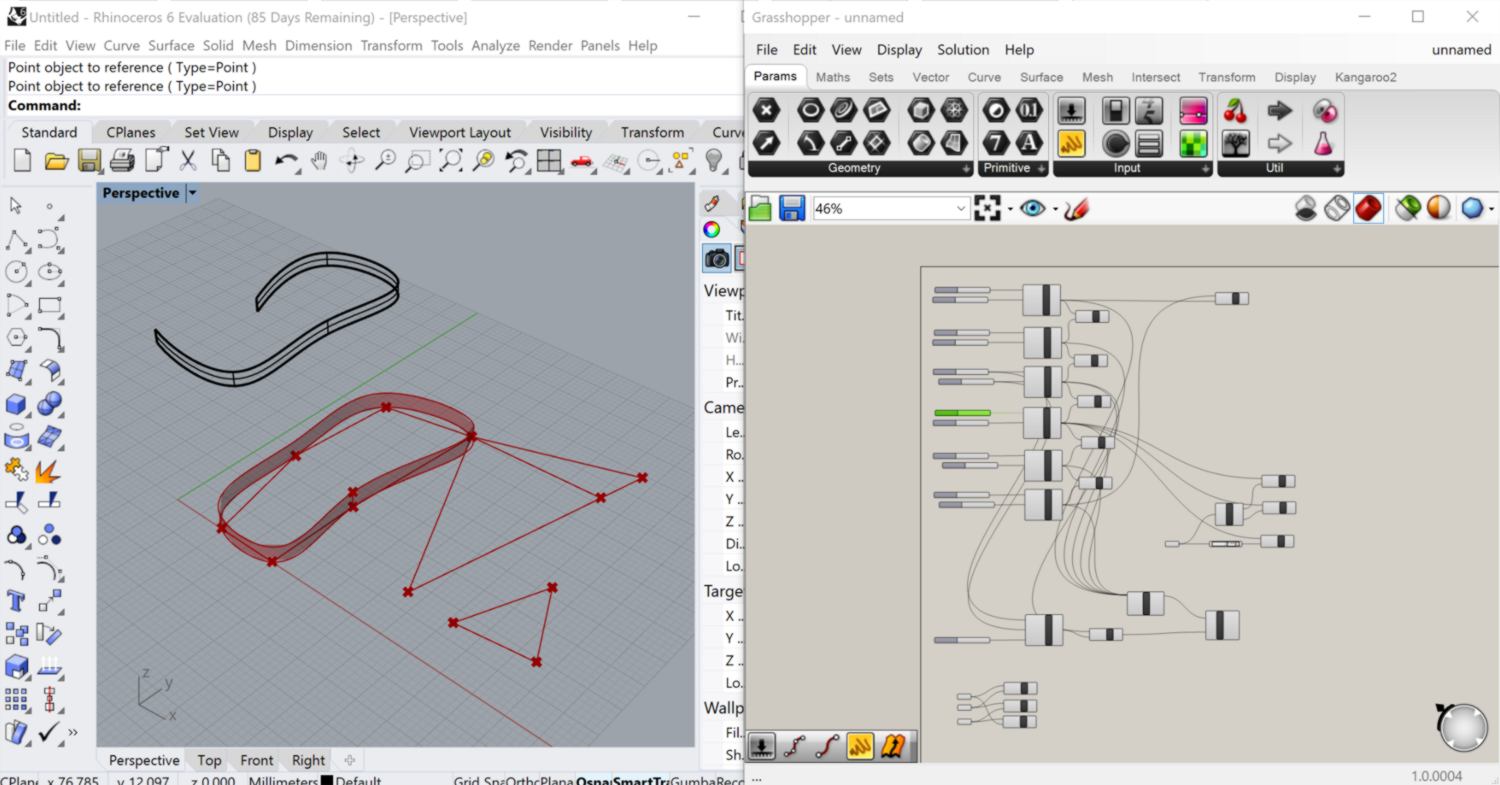Image resolution: width=1500 pixels, height=785 pixels.
Task: Click the cherry icon in Util panel
Action: pos(1236,111)
